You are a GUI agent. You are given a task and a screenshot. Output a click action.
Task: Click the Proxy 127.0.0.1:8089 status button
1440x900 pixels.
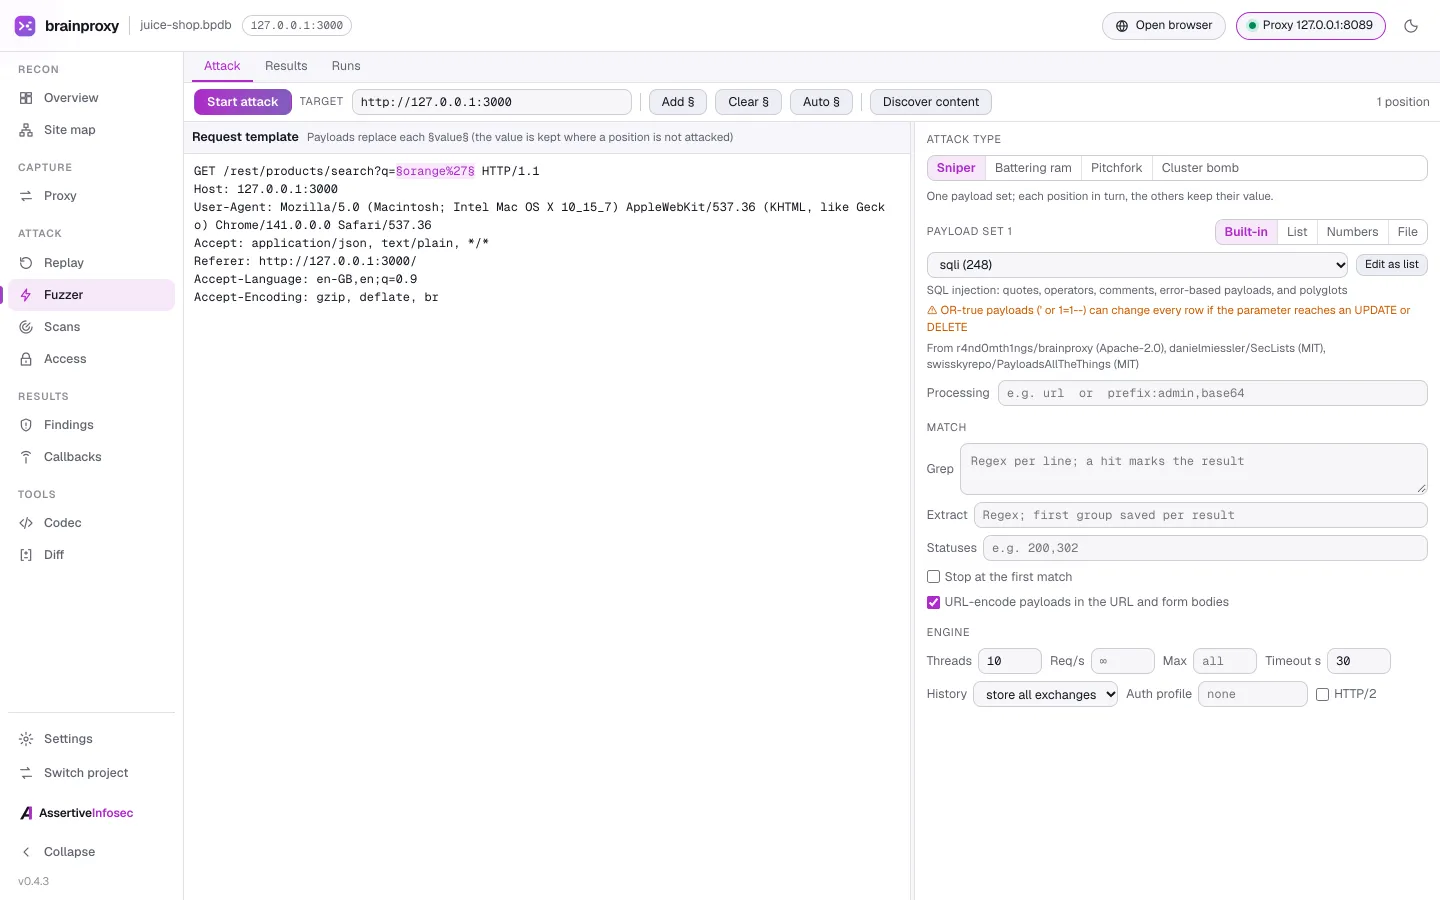click(x=1311, y=26)
